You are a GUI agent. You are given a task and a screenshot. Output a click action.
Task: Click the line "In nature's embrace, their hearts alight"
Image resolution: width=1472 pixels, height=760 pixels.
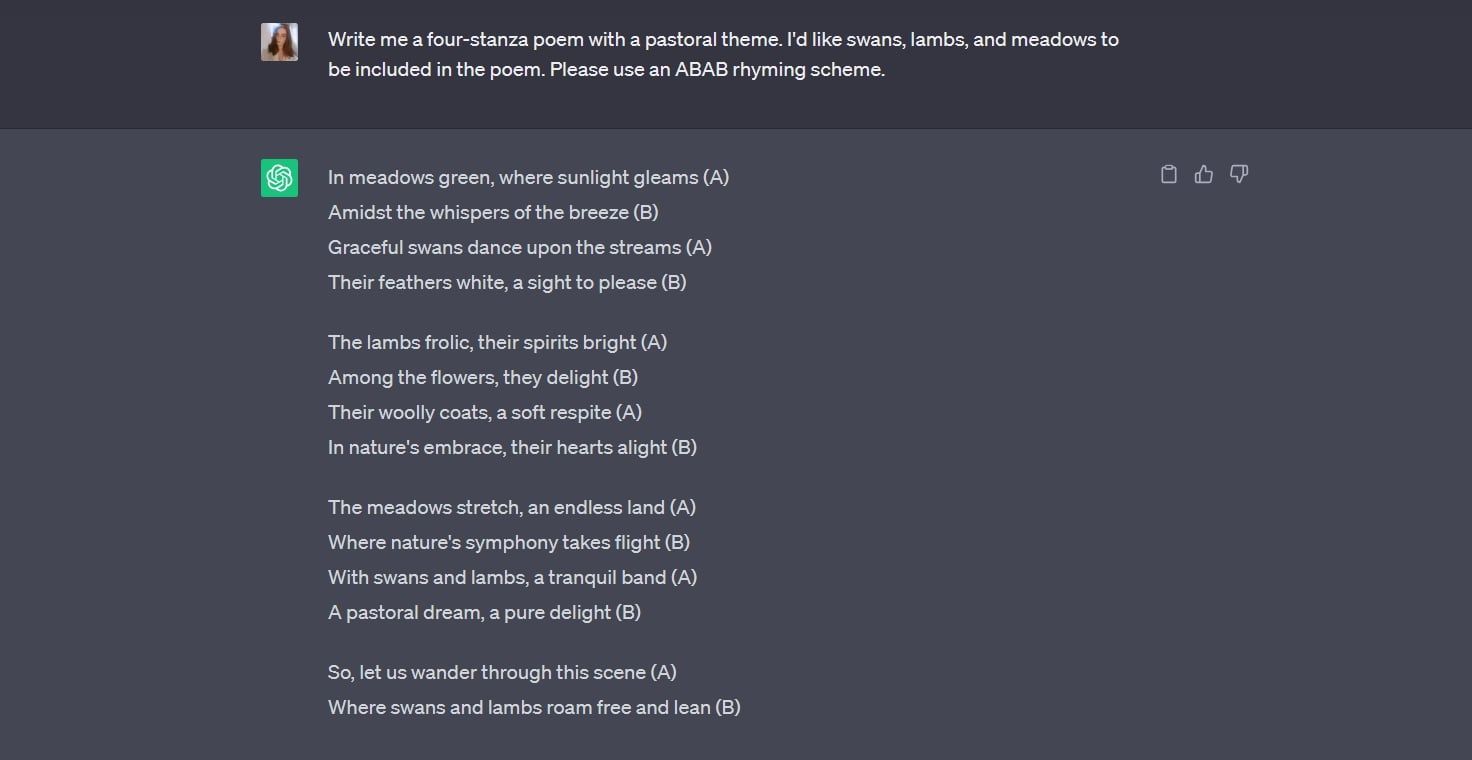click(x=512, y=448)
